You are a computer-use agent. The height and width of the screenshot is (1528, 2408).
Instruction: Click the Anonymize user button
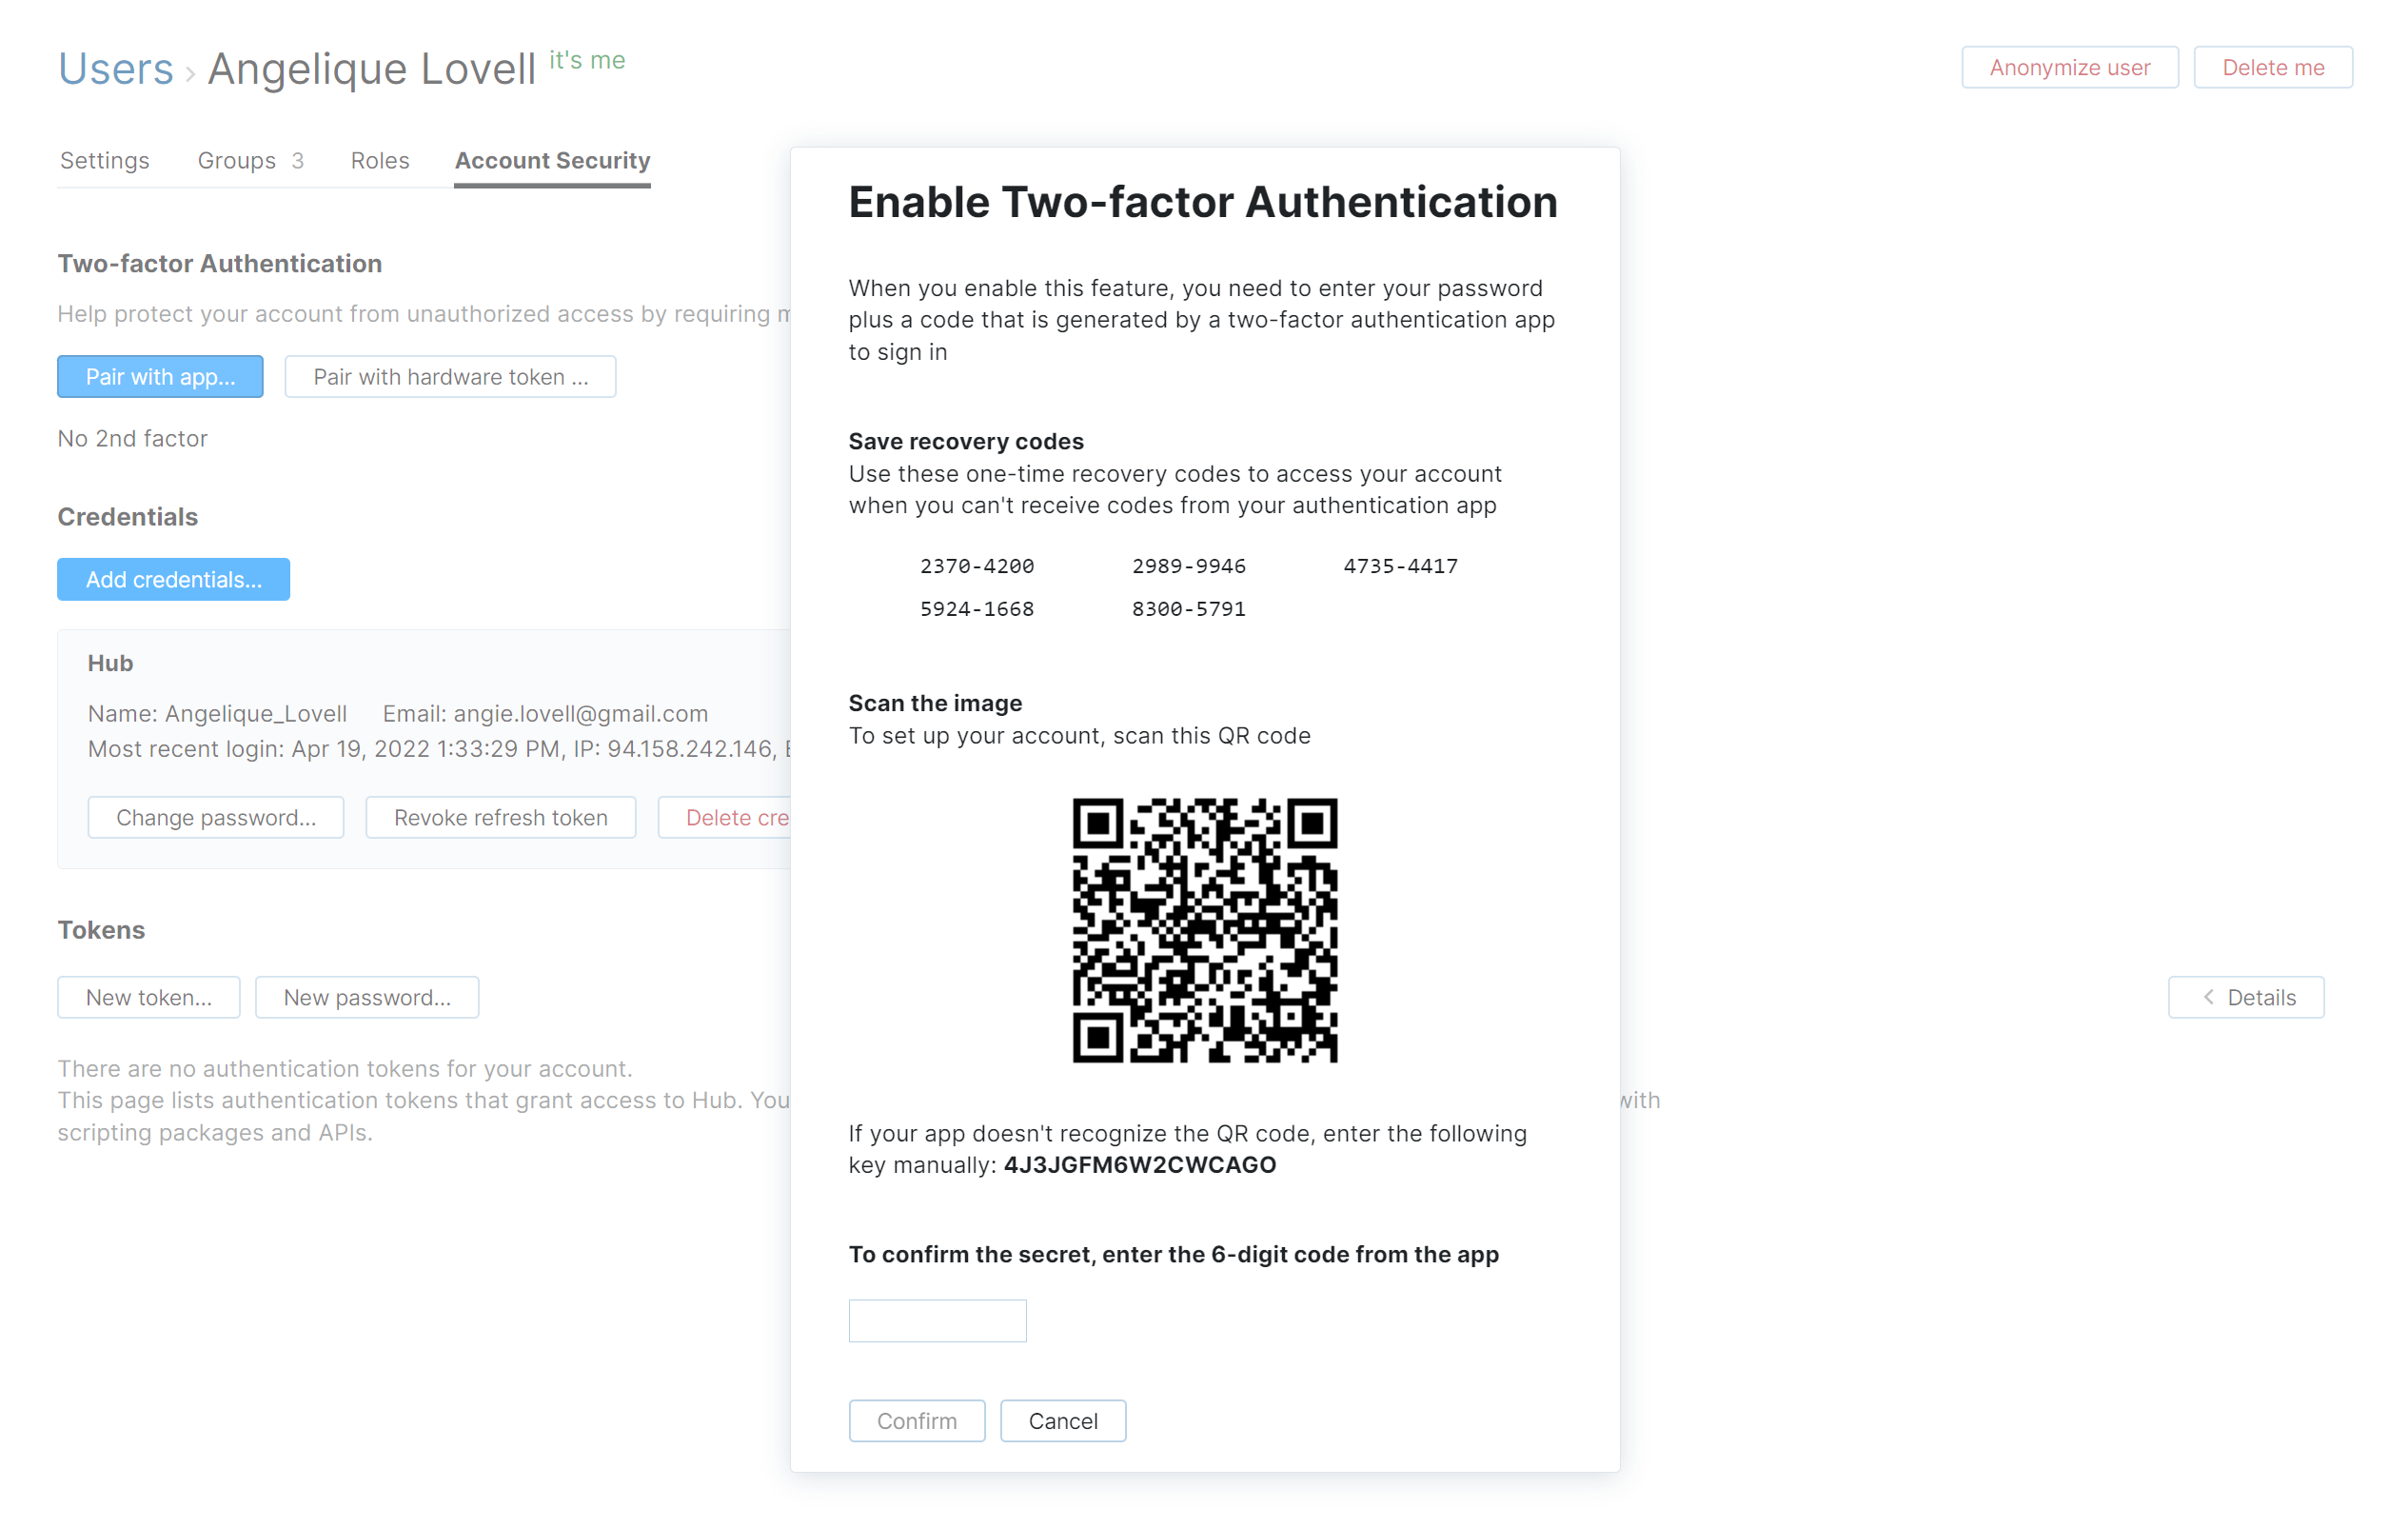point(2068,67)
